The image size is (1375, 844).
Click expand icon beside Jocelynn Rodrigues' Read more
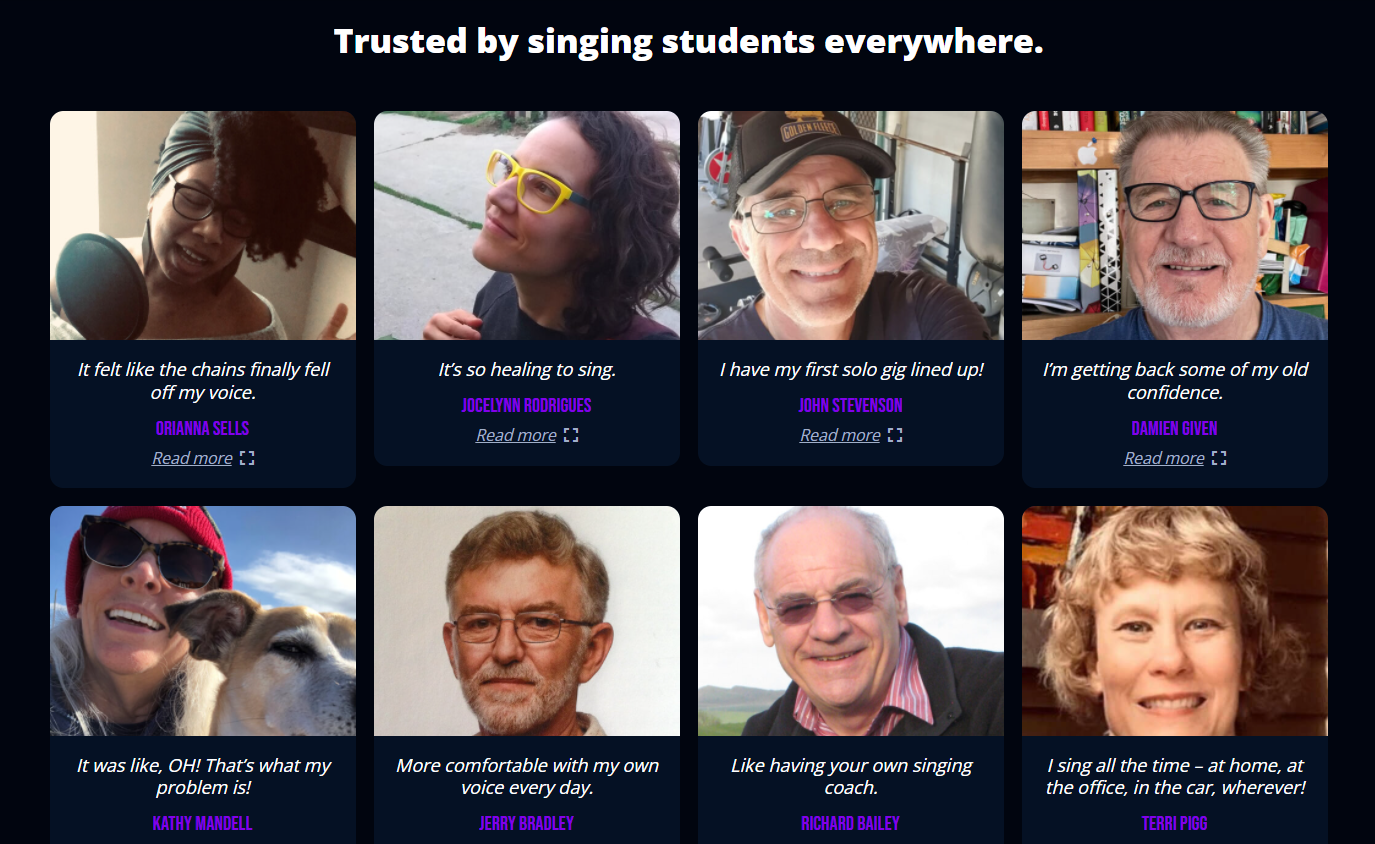point(571,435)
